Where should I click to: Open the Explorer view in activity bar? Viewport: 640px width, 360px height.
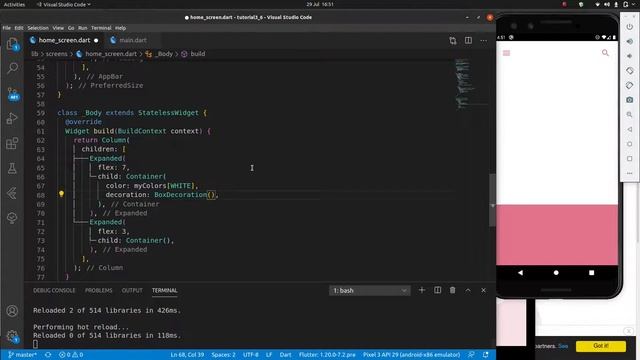click(12, 44)
